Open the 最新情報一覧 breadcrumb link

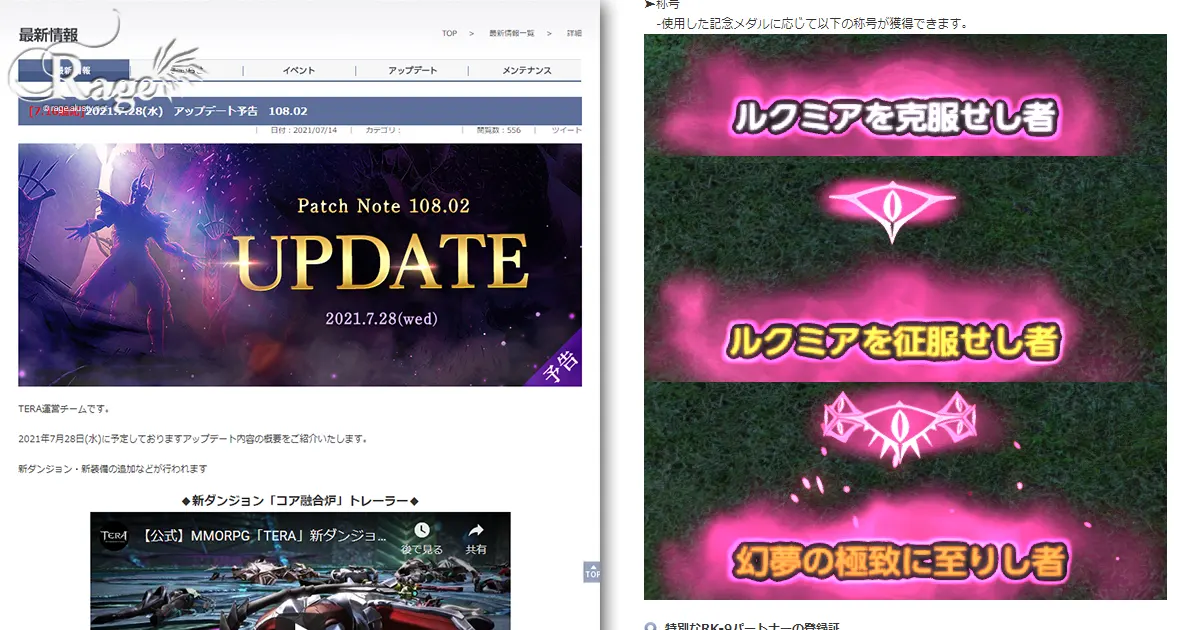point(512,33)
